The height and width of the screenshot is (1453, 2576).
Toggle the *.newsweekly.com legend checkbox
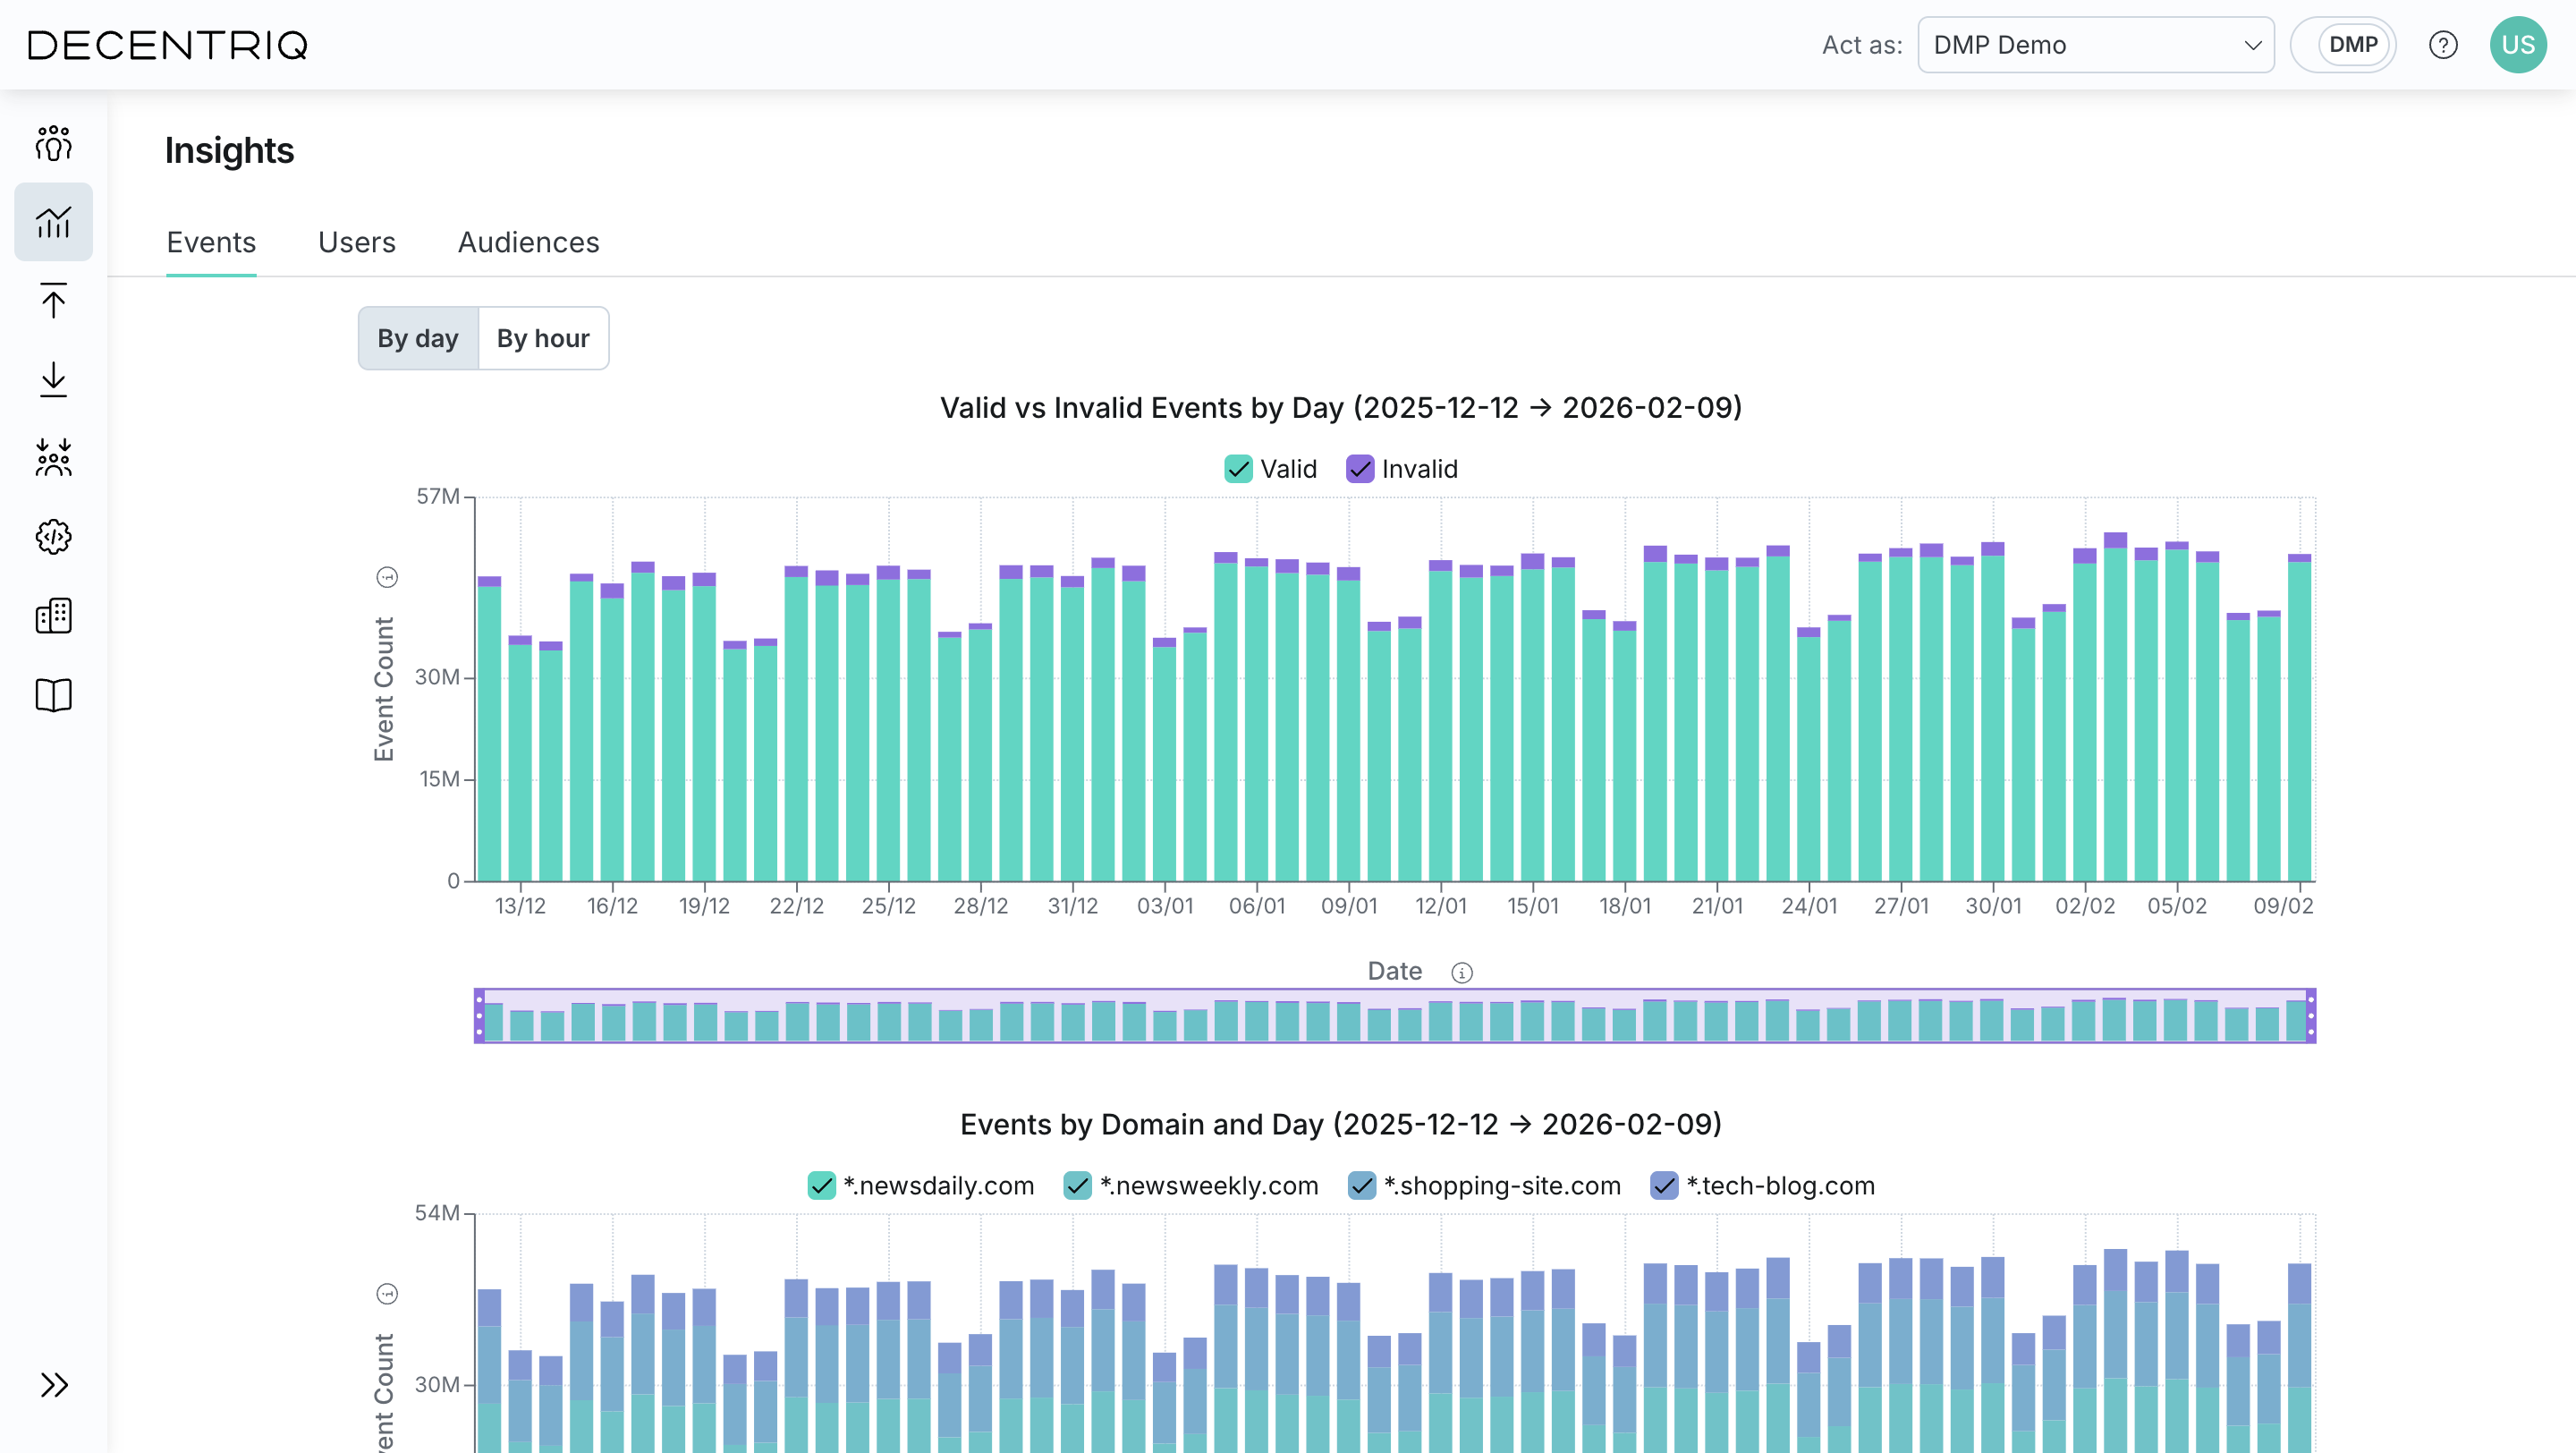tap(1078, 1186)
